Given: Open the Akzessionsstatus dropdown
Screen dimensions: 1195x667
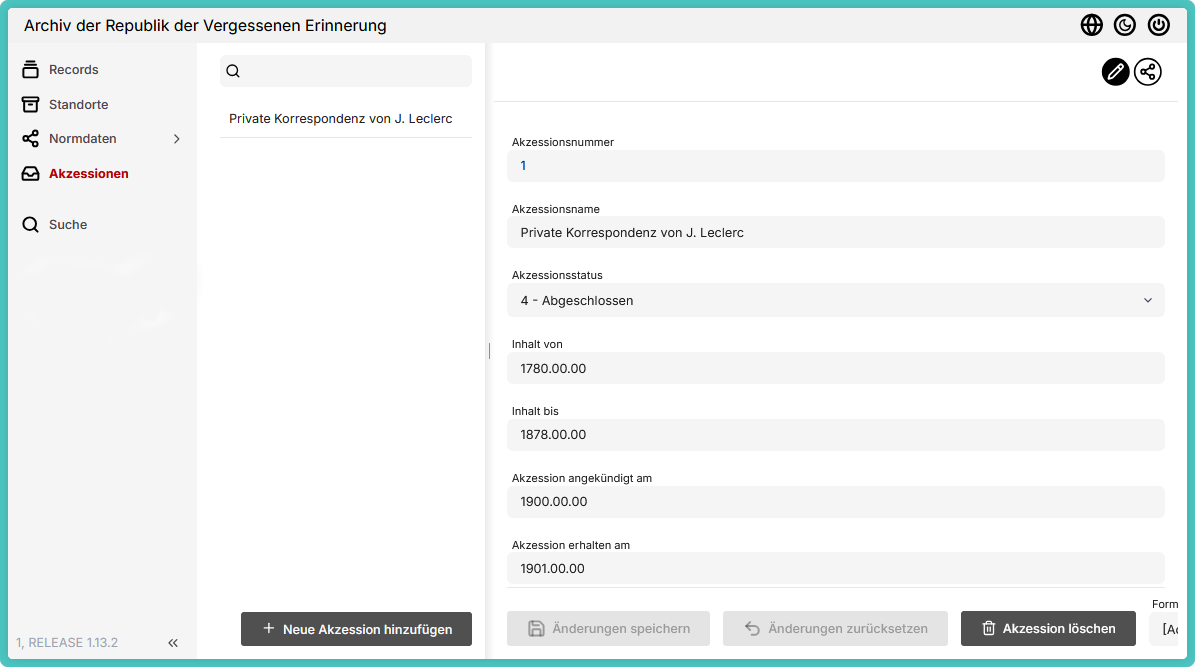Looking at the screenshot, I should (835, 300).
